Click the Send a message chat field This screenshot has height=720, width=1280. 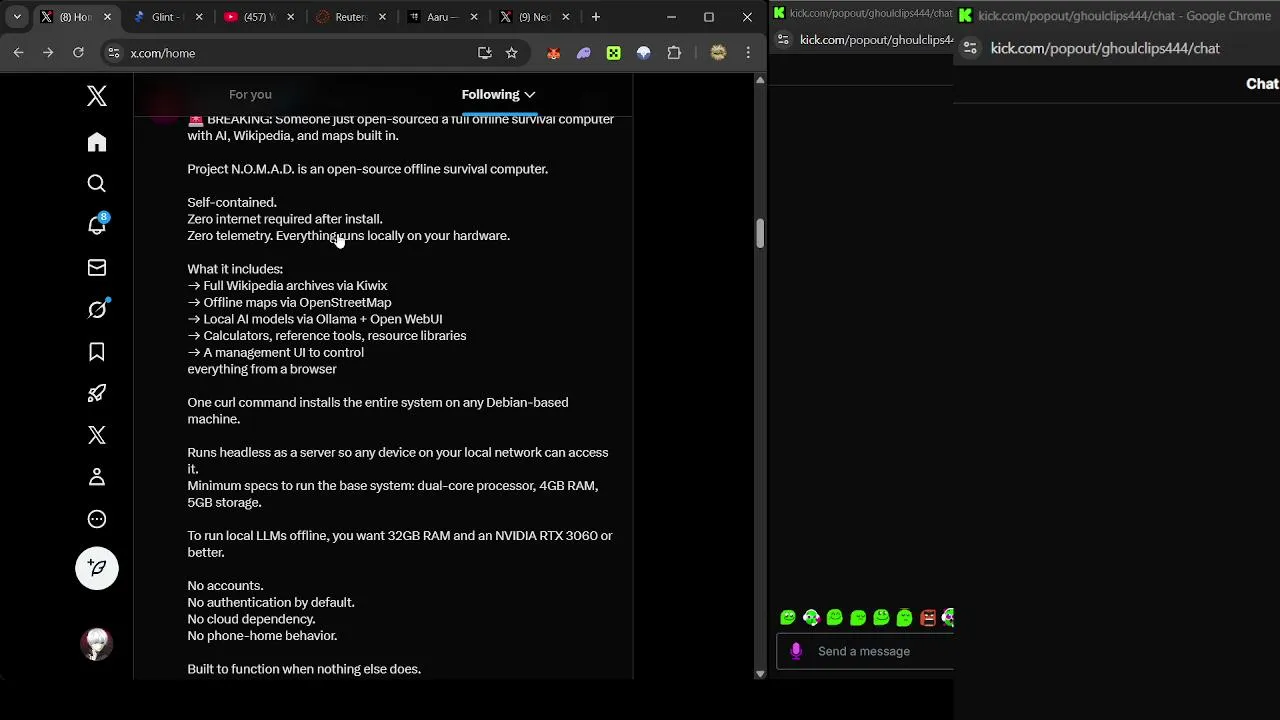866,651
